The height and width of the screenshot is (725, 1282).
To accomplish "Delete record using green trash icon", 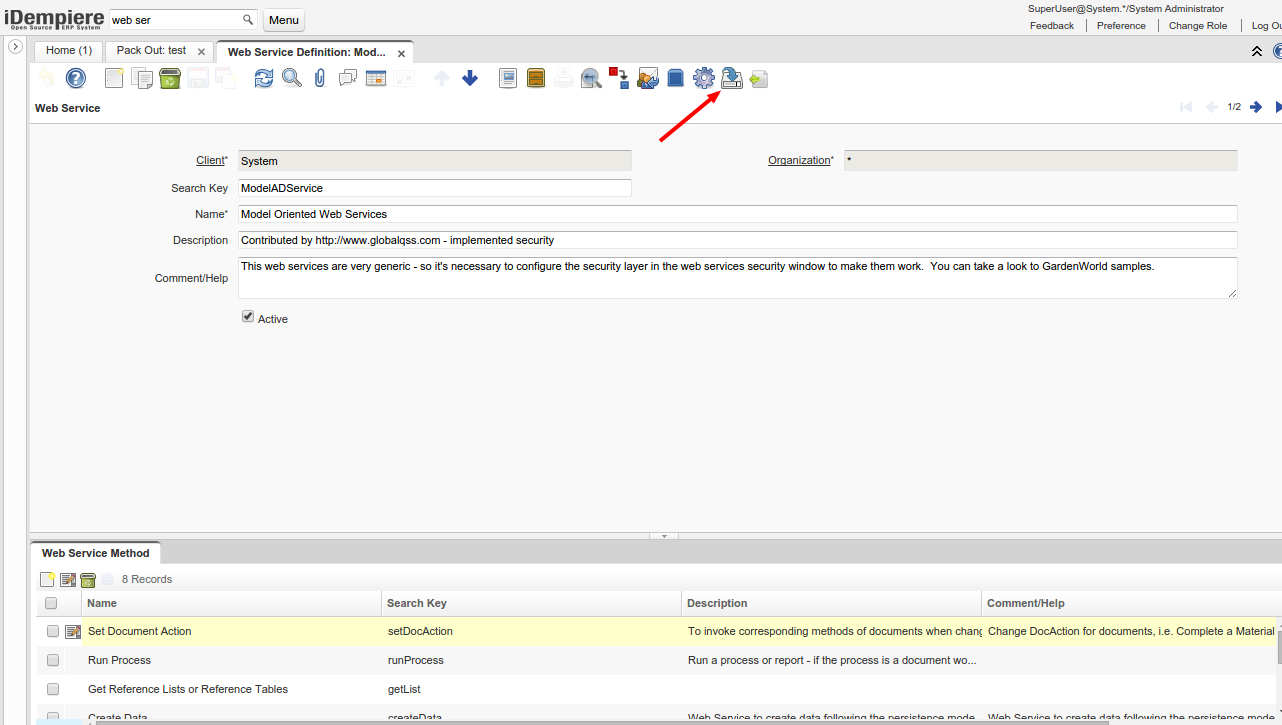I will coord(170,78).
